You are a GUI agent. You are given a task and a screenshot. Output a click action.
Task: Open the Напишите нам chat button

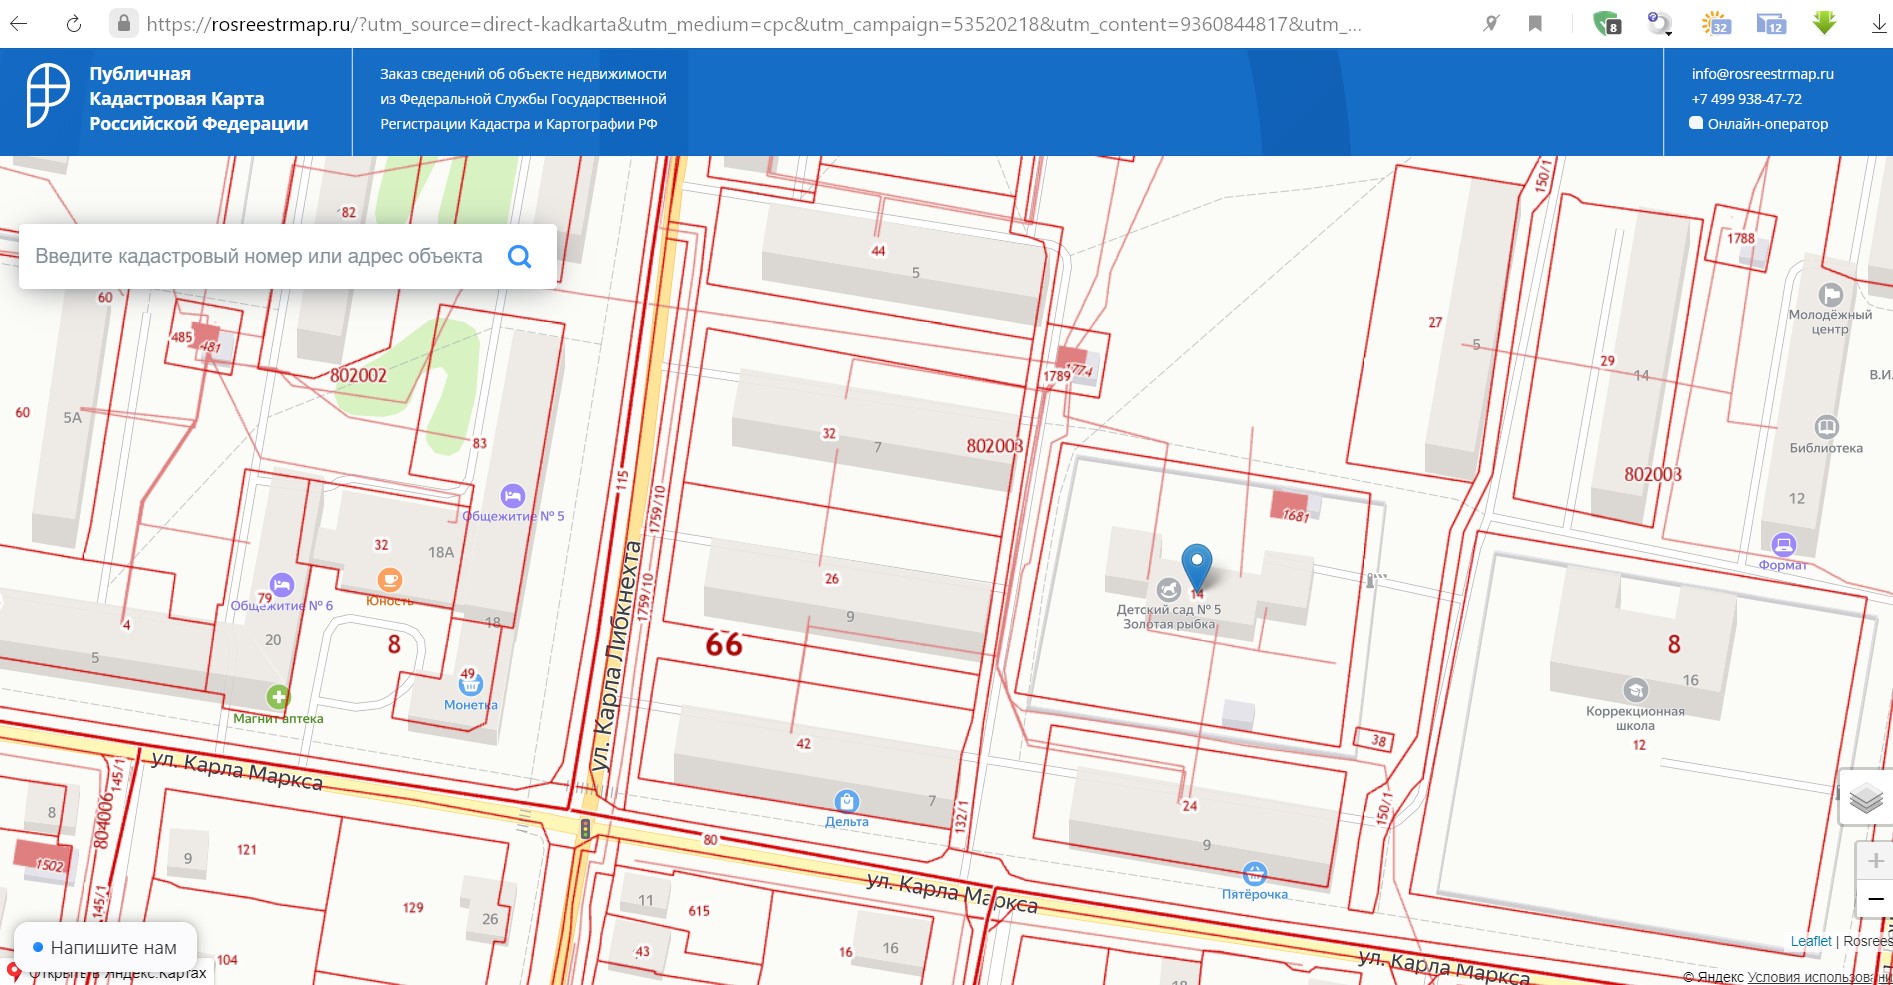[105, 947]
